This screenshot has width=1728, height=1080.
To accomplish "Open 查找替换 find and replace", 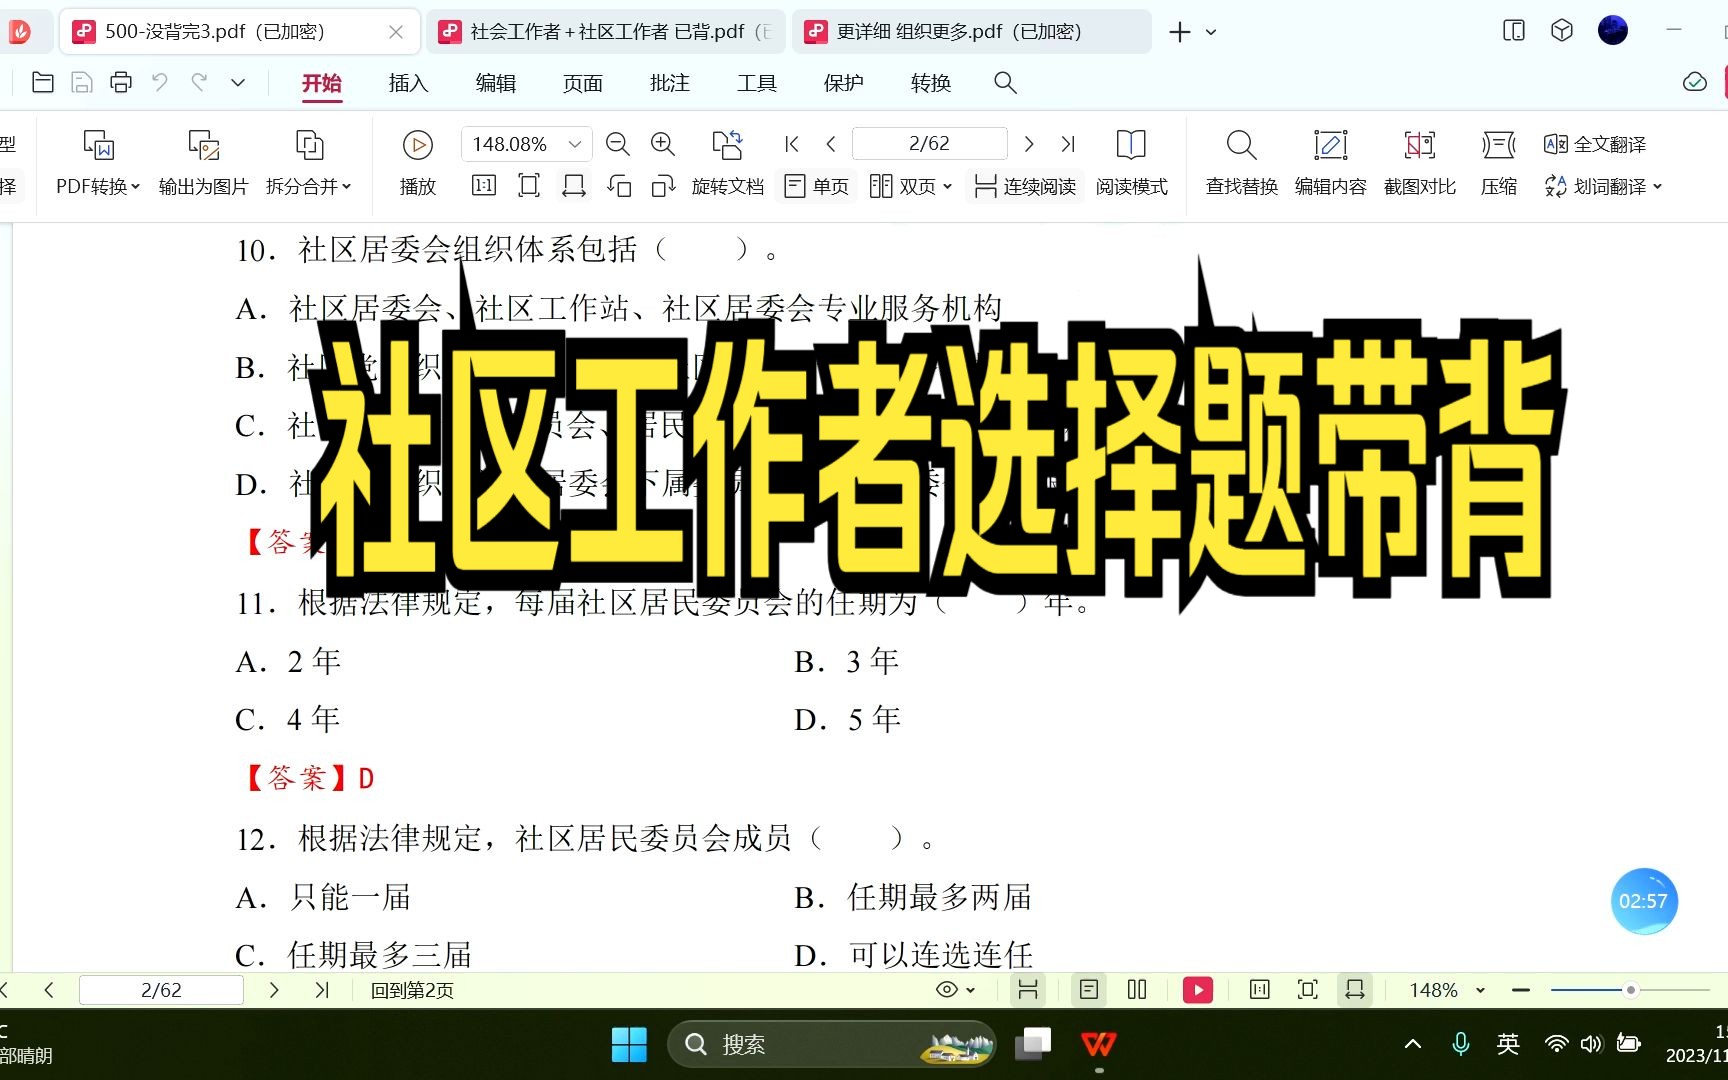I will [x=1241, y=162].
